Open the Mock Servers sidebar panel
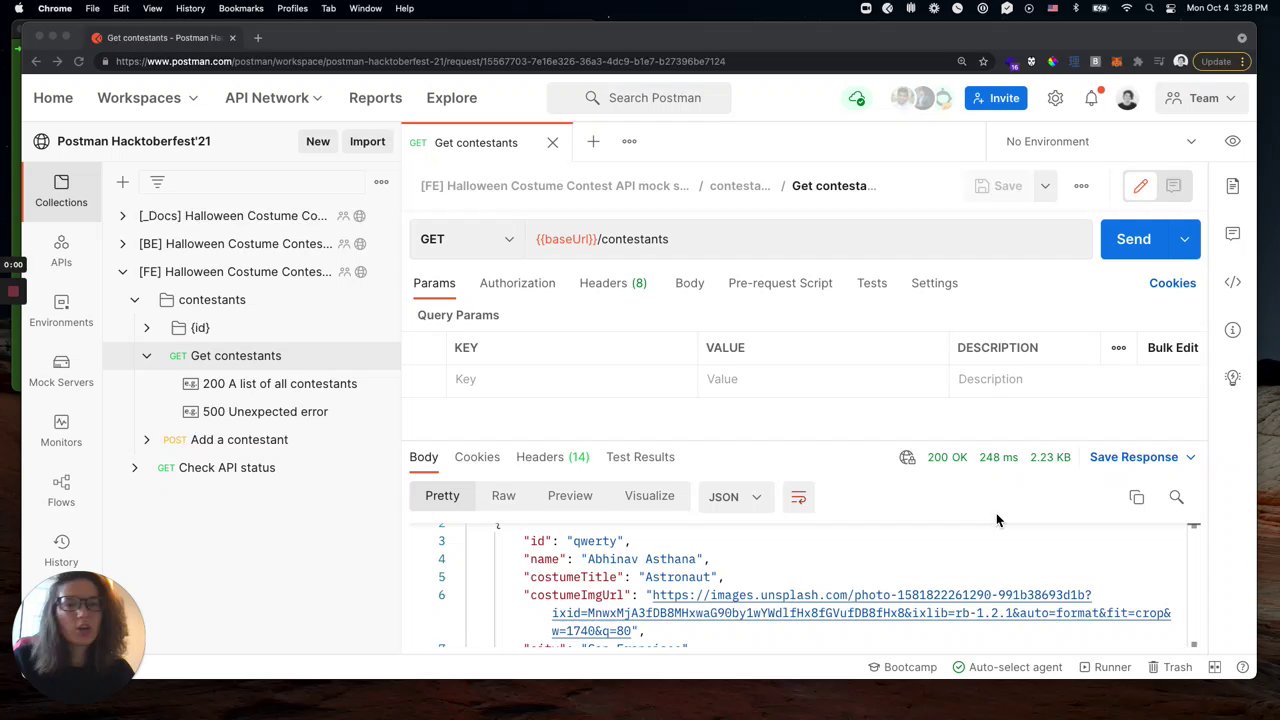1280x720 pixels. click(61, 370)
